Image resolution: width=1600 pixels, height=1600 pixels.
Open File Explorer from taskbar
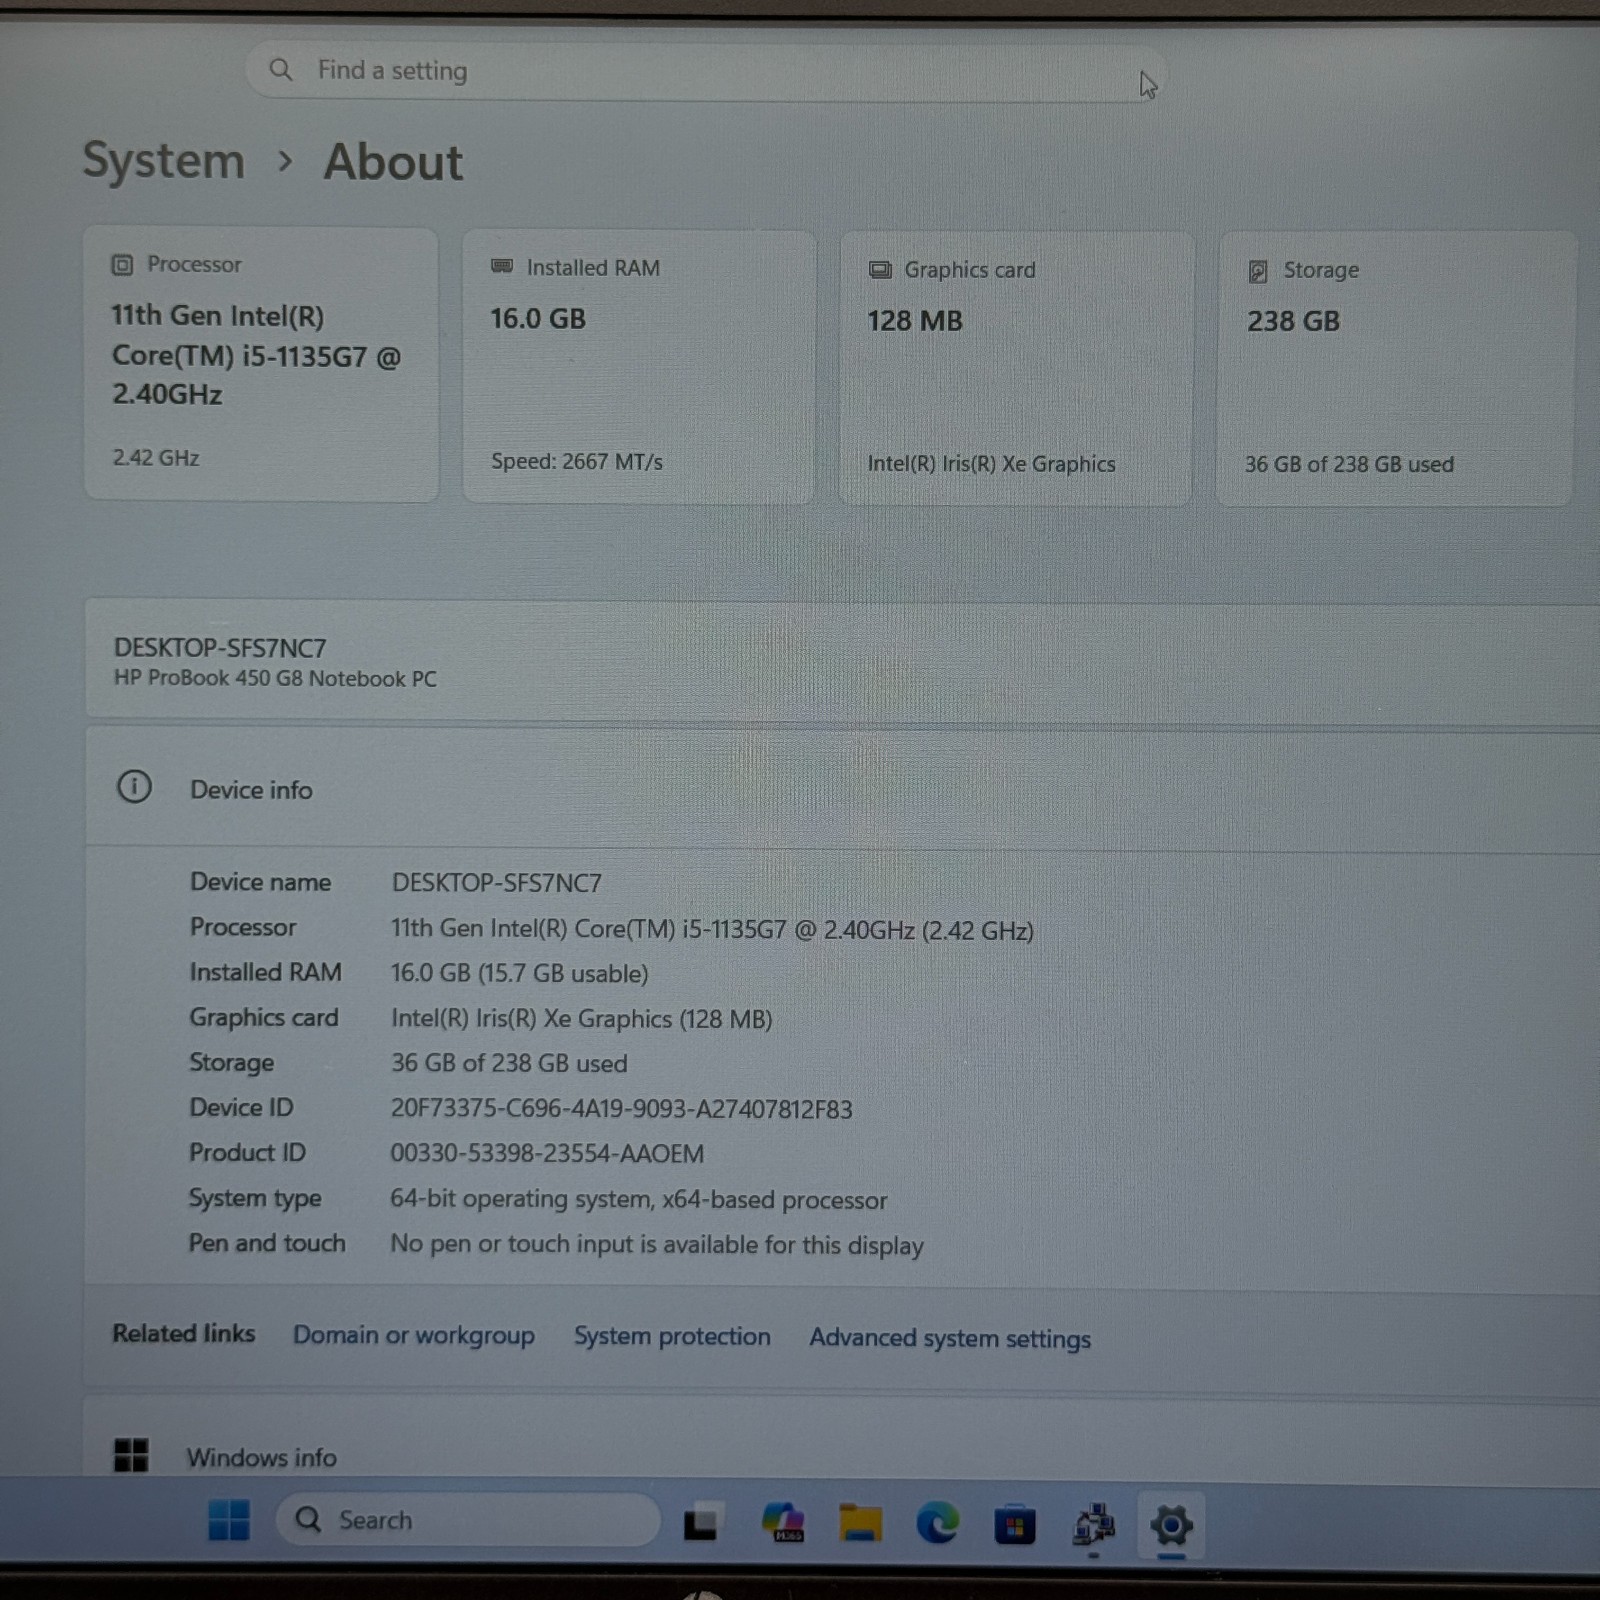pos(860,1523)
